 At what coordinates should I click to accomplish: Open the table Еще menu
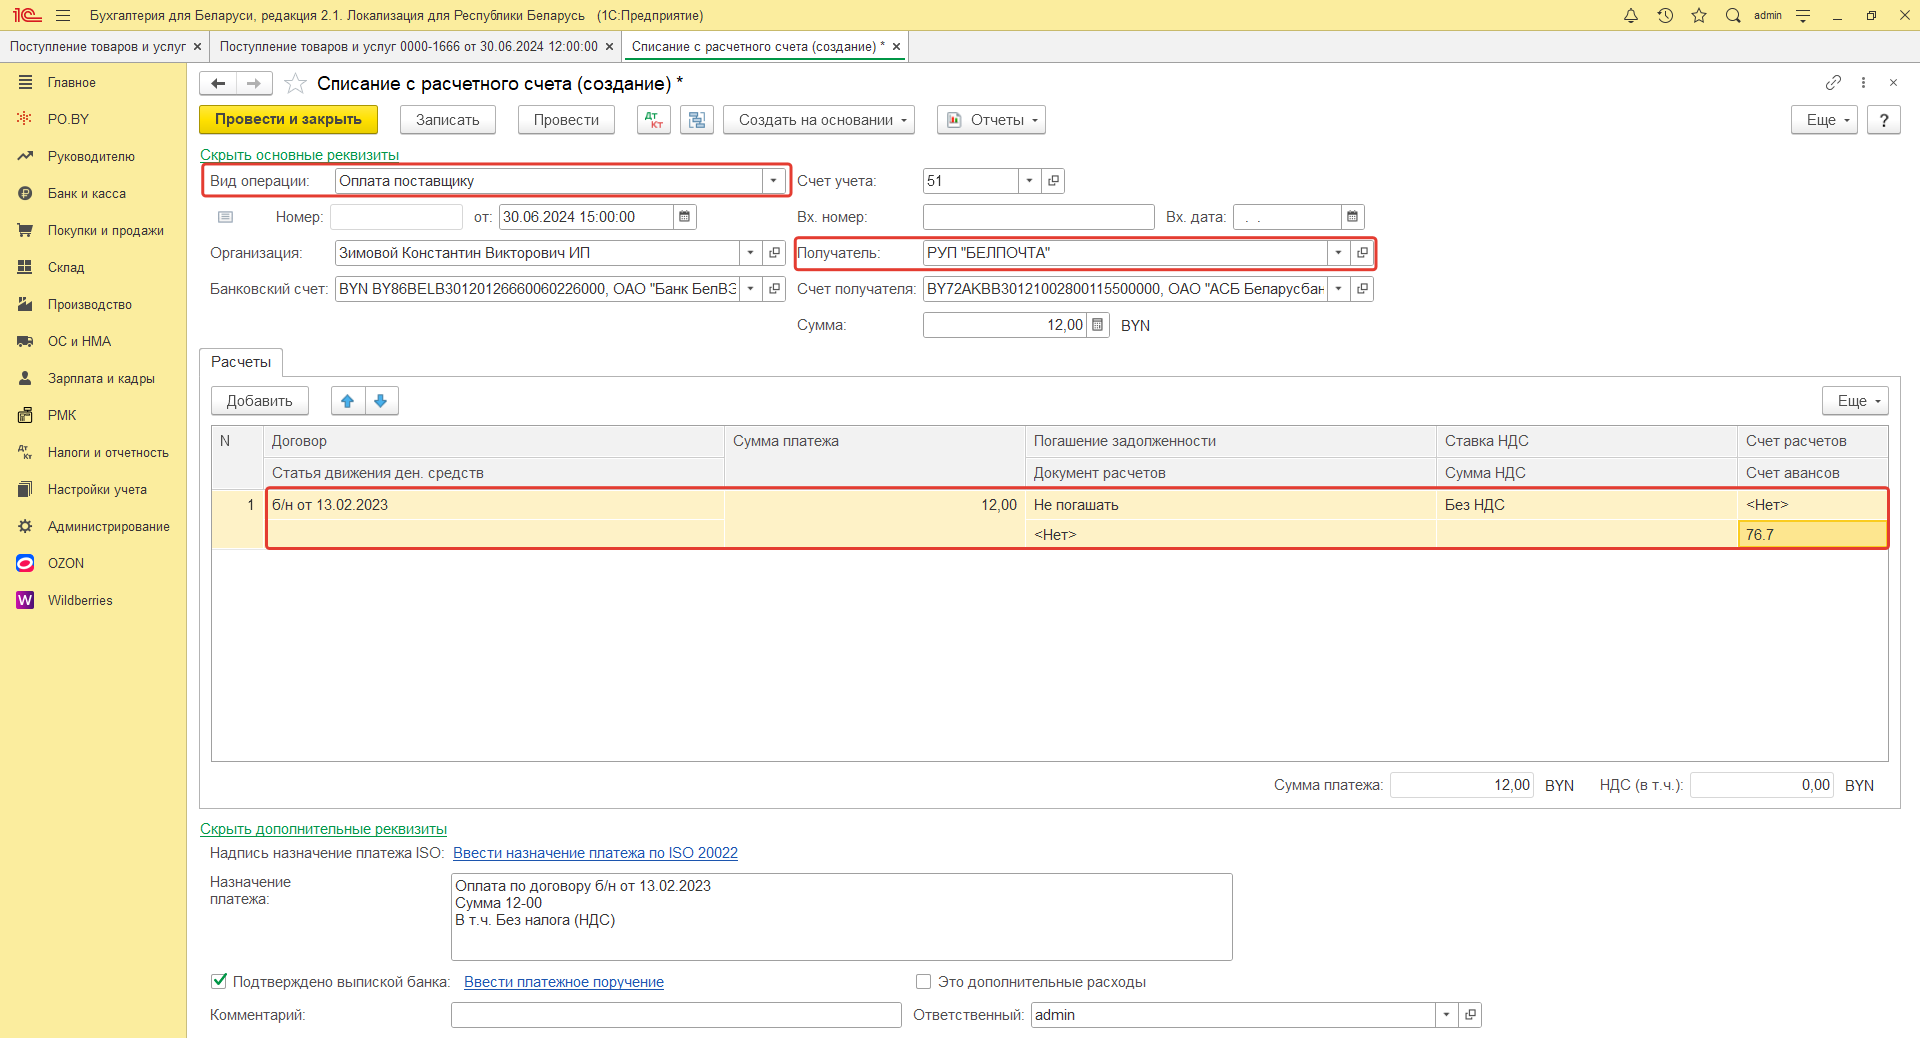(x=1855, y=401)
